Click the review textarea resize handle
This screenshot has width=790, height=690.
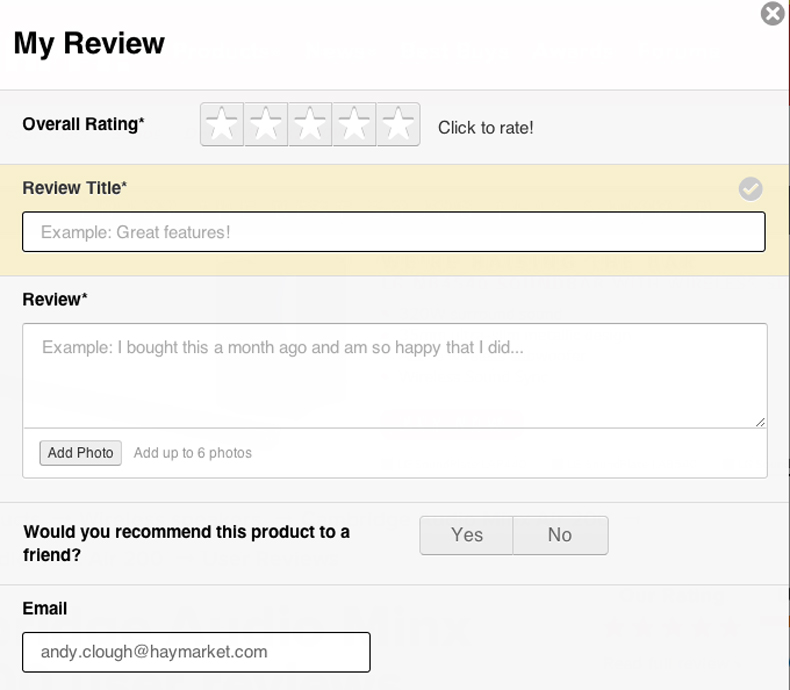point(760,422)
